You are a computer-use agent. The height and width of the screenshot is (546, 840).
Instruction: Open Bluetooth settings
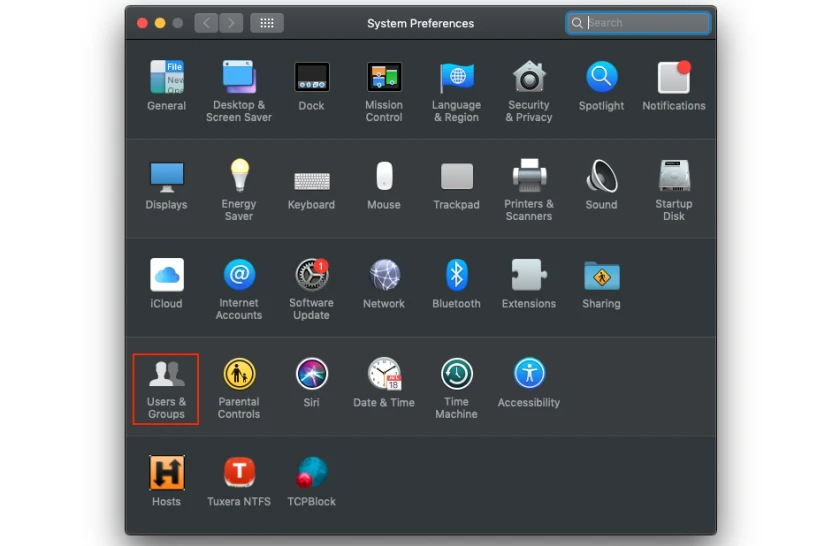pyautogui.click(x=456, y=284)
